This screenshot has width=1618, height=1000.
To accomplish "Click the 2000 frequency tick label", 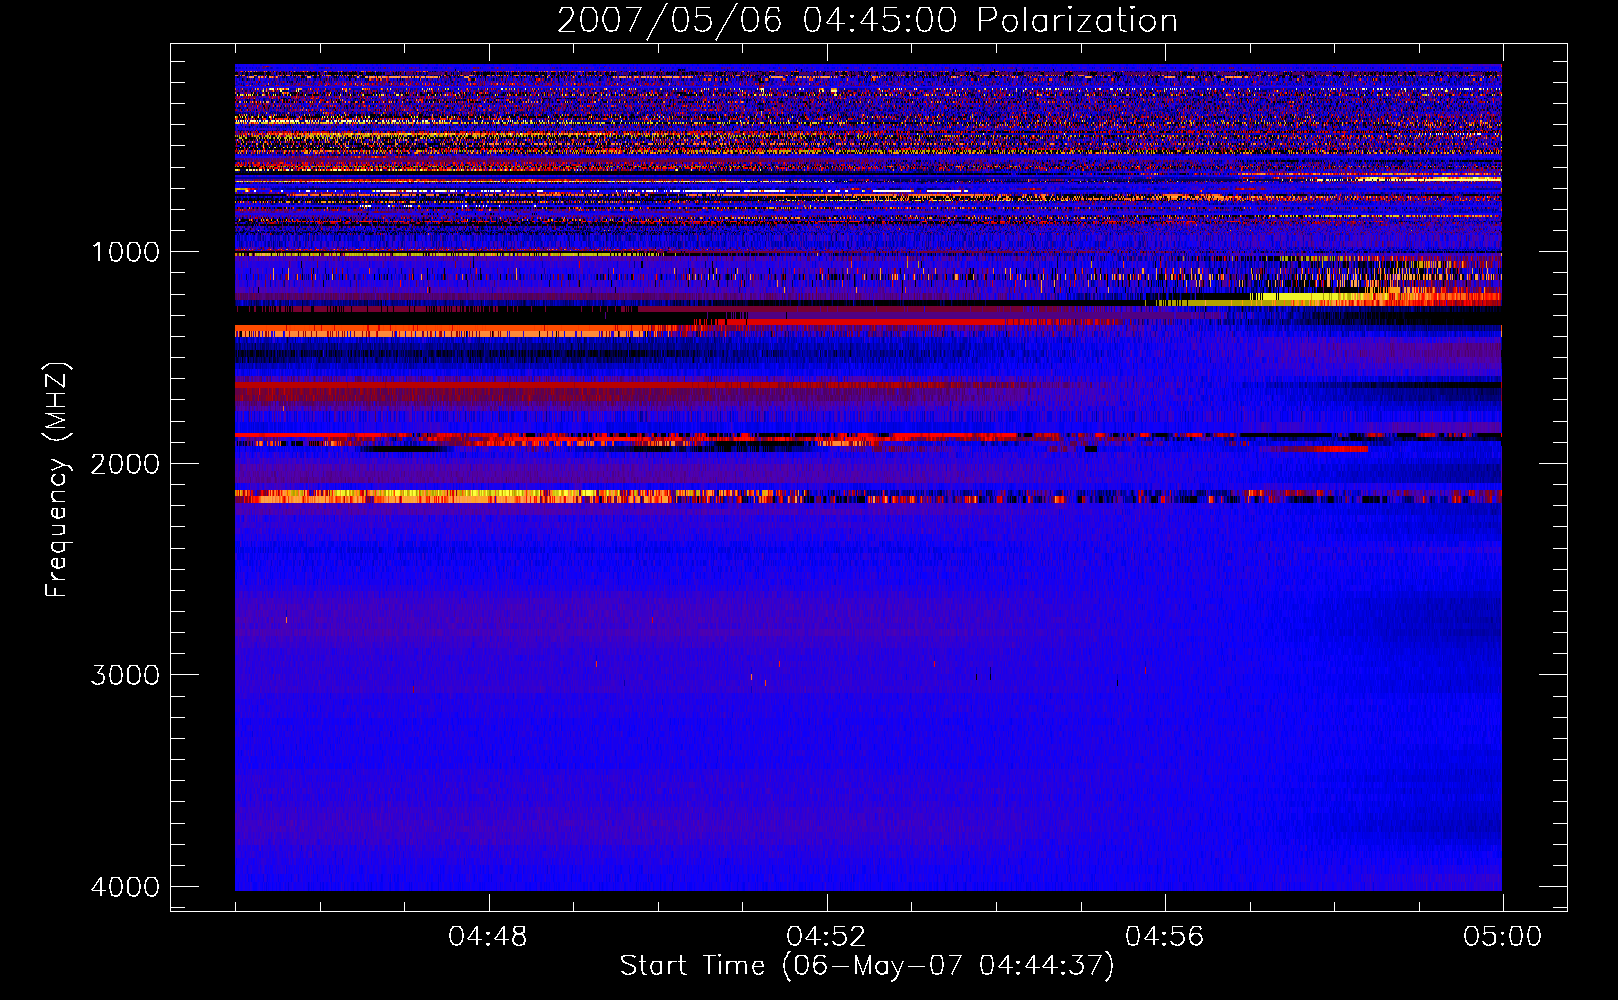I will point(125,463).
